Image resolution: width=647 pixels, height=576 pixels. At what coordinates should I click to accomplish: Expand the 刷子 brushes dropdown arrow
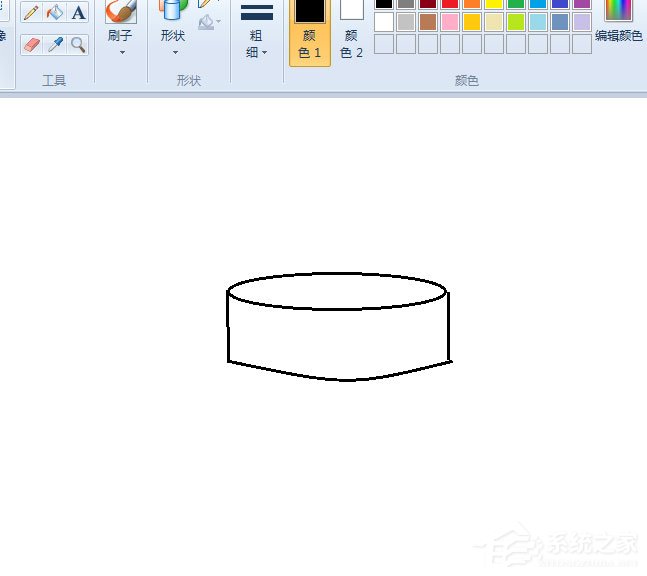pos(122,53)
